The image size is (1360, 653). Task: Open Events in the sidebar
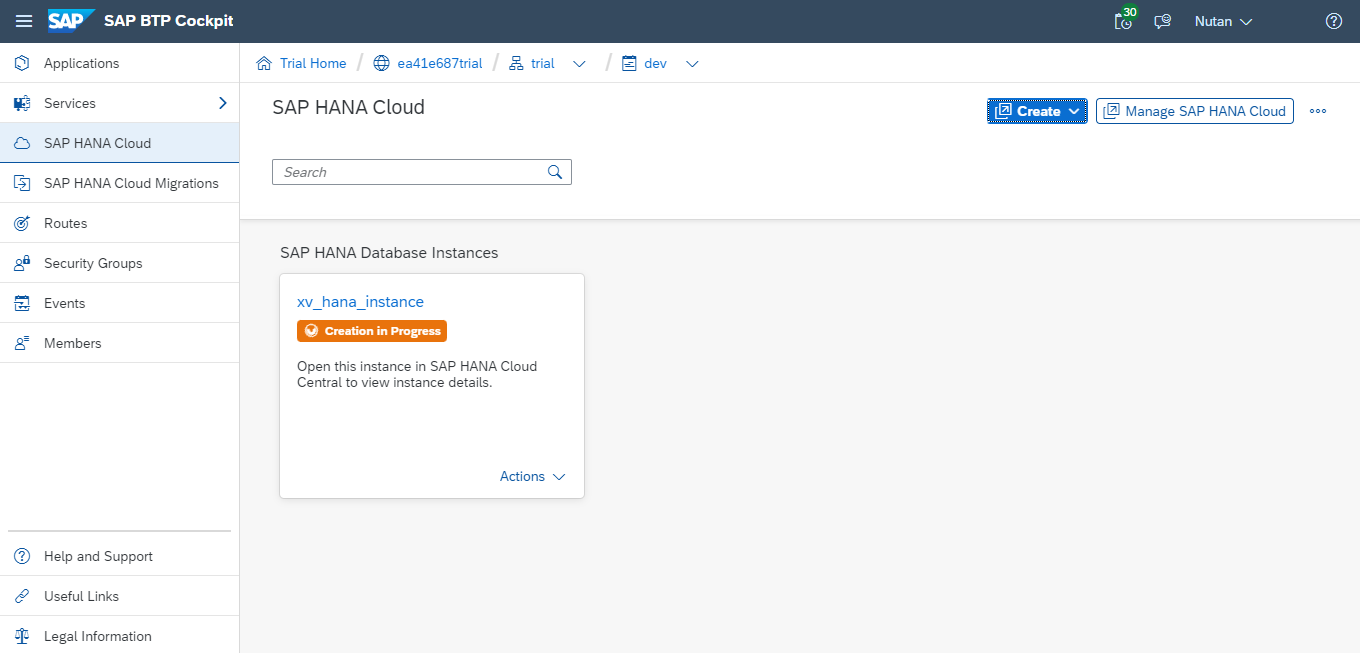point(120,303)
